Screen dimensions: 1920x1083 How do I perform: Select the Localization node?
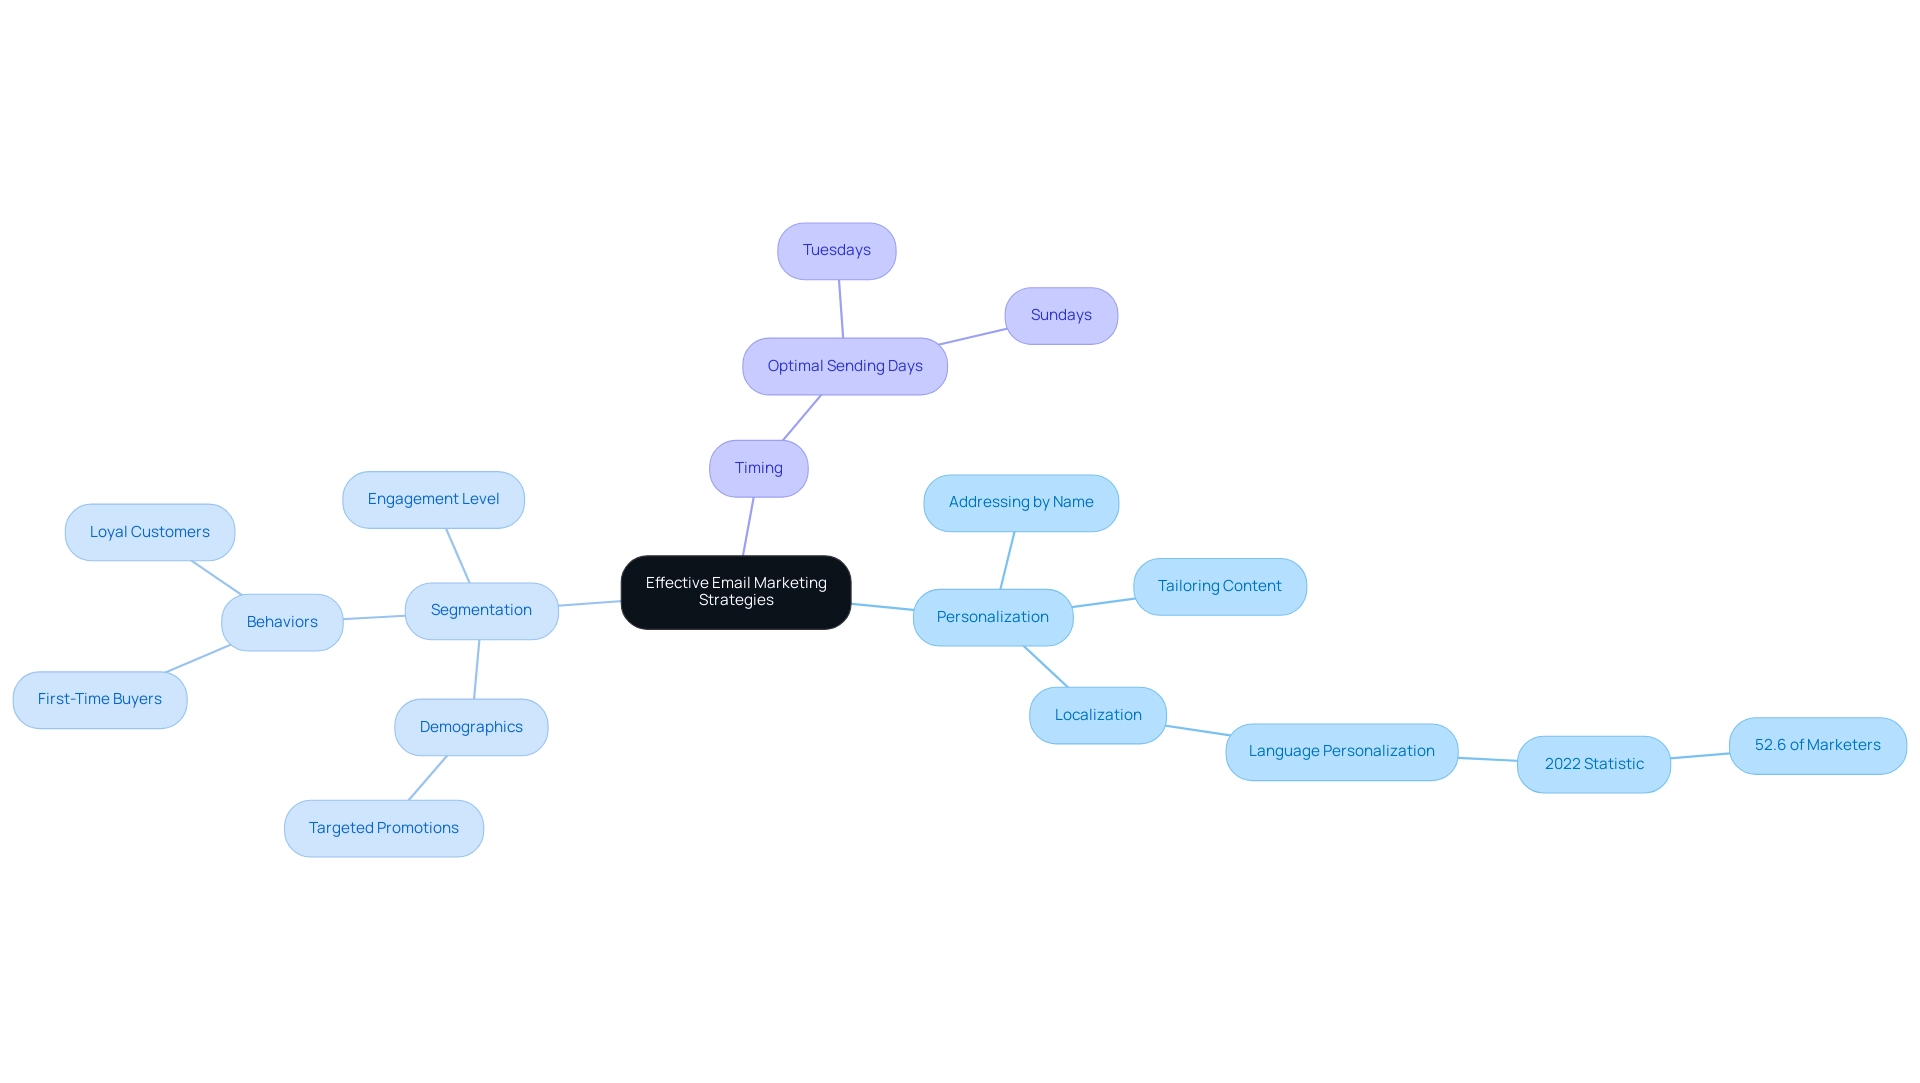point(1097,715)
